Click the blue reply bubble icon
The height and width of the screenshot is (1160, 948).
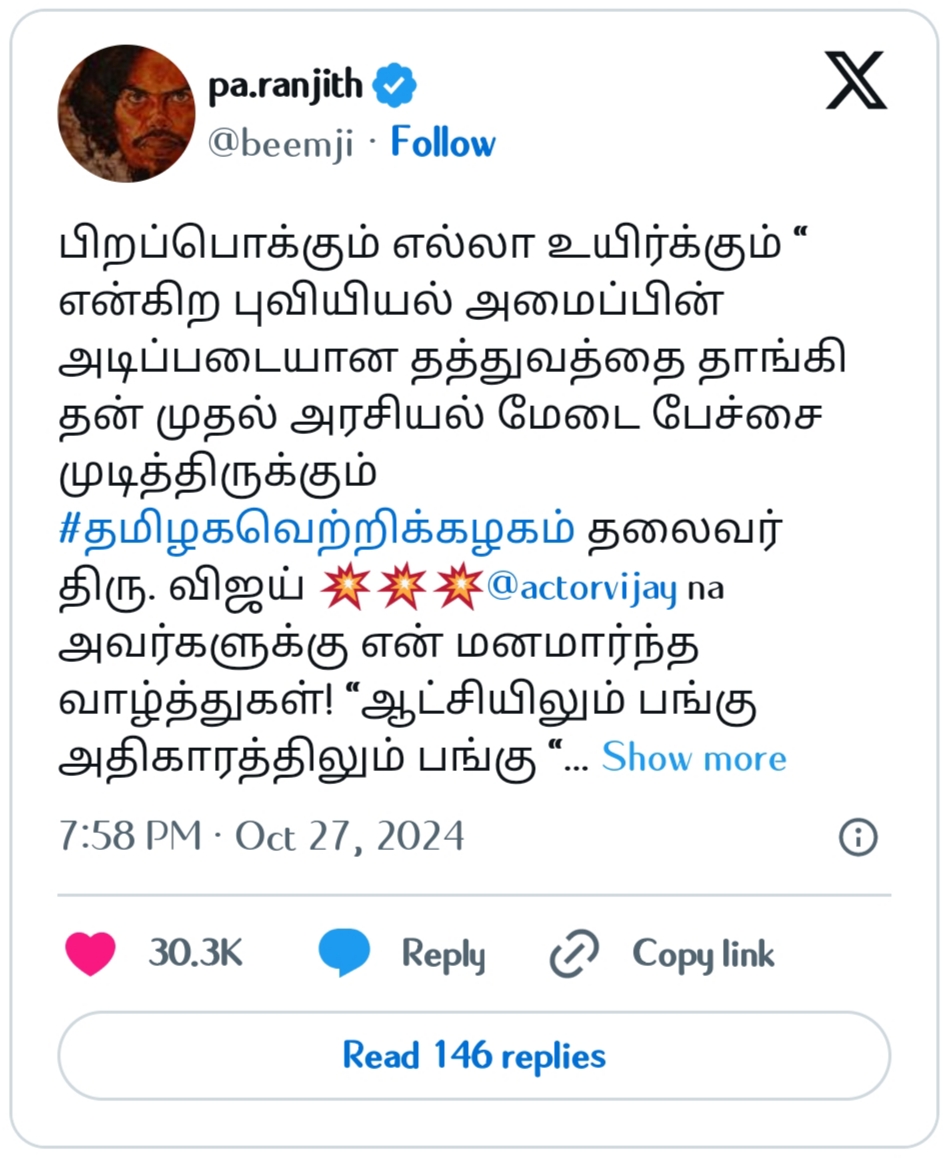pos(344,953)
